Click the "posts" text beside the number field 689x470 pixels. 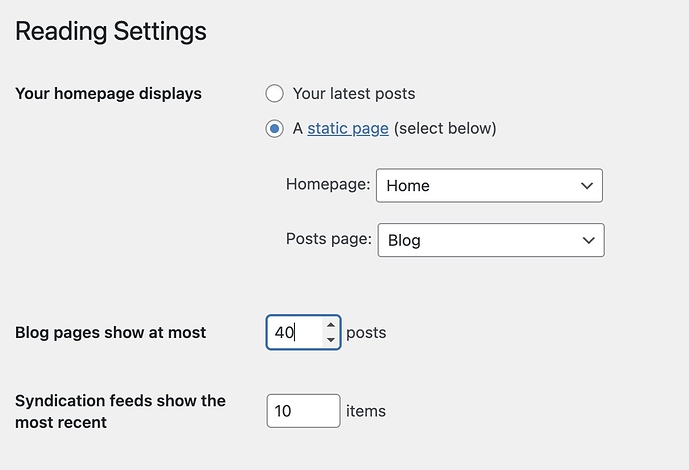(x=366, y=333)
